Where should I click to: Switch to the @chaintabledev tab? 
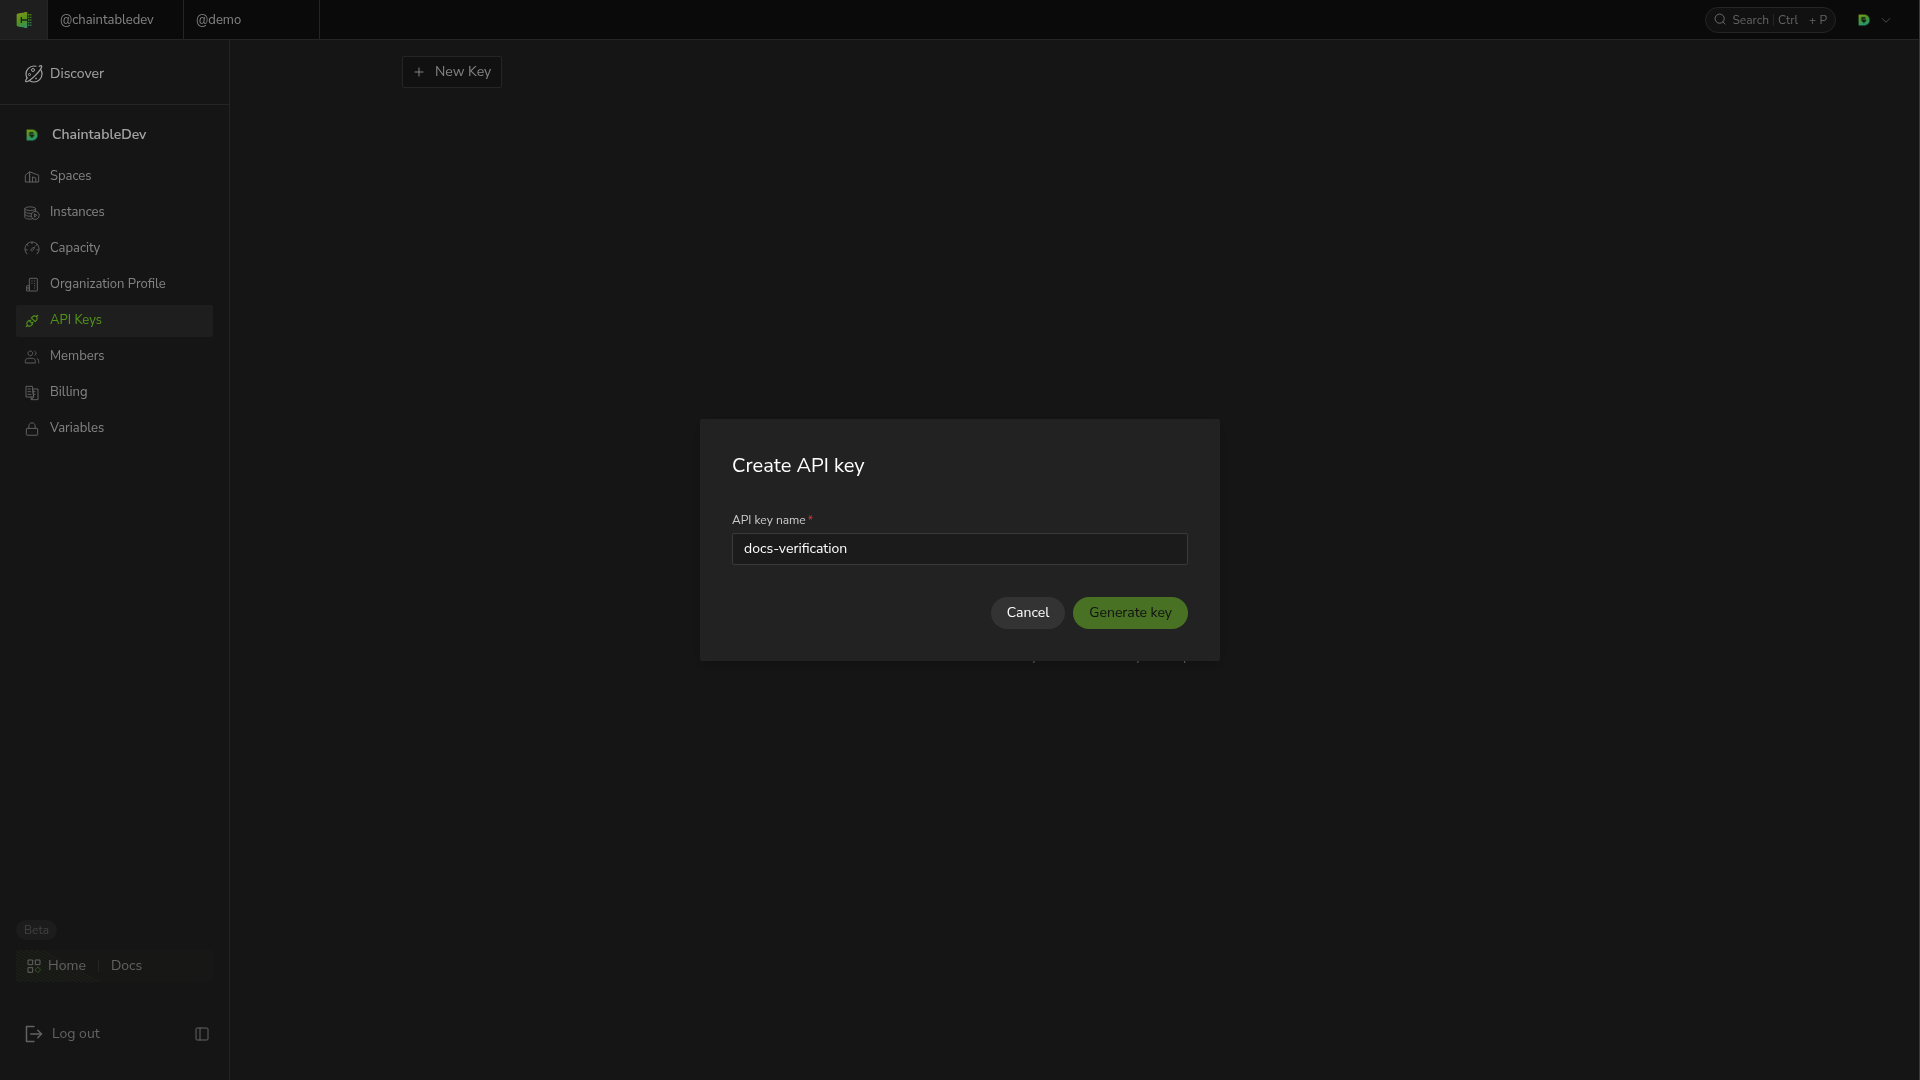(x=115, y=20)
